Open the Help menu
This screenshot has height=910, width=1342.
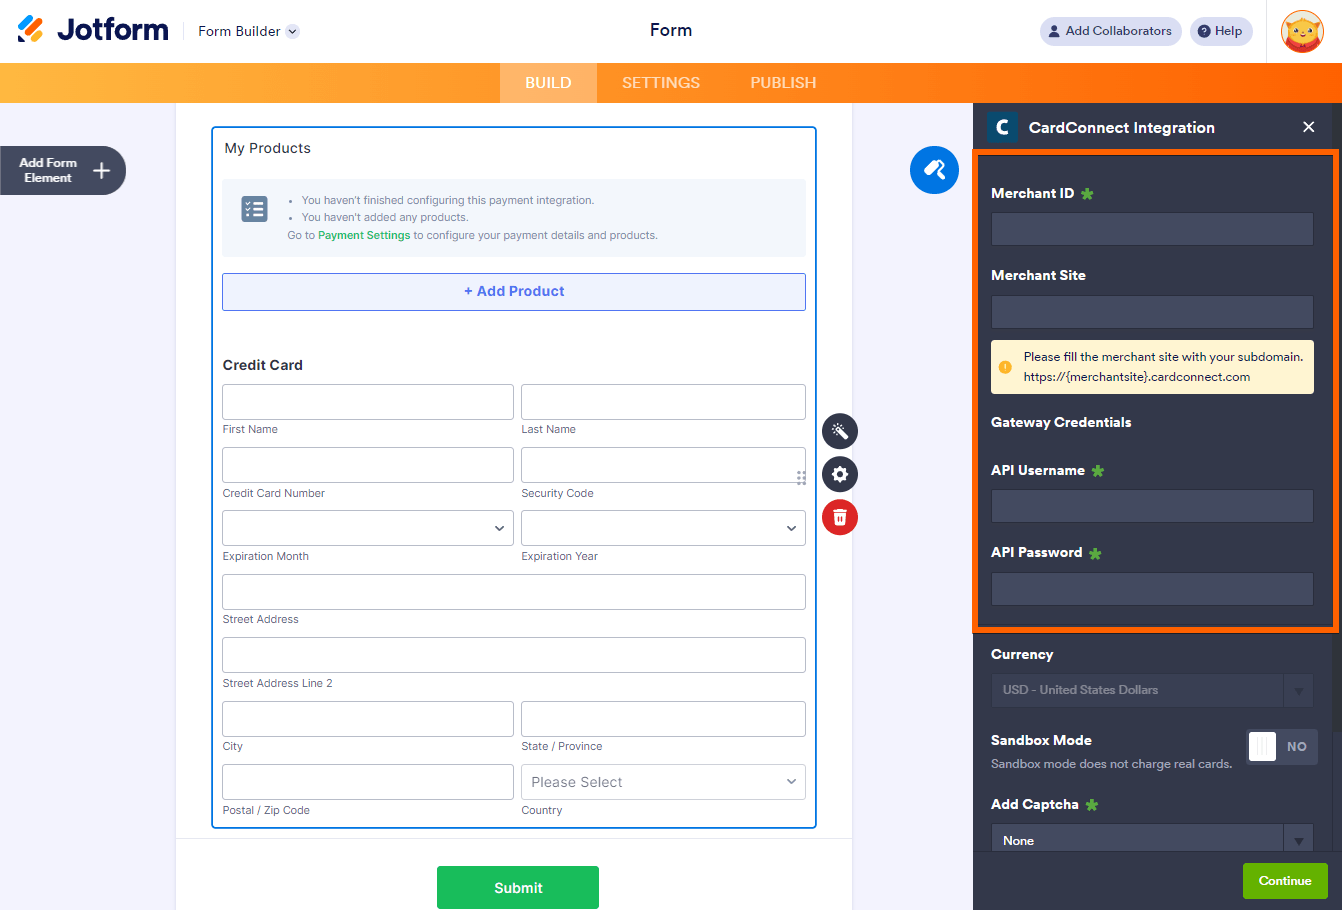click(1221, 31)
